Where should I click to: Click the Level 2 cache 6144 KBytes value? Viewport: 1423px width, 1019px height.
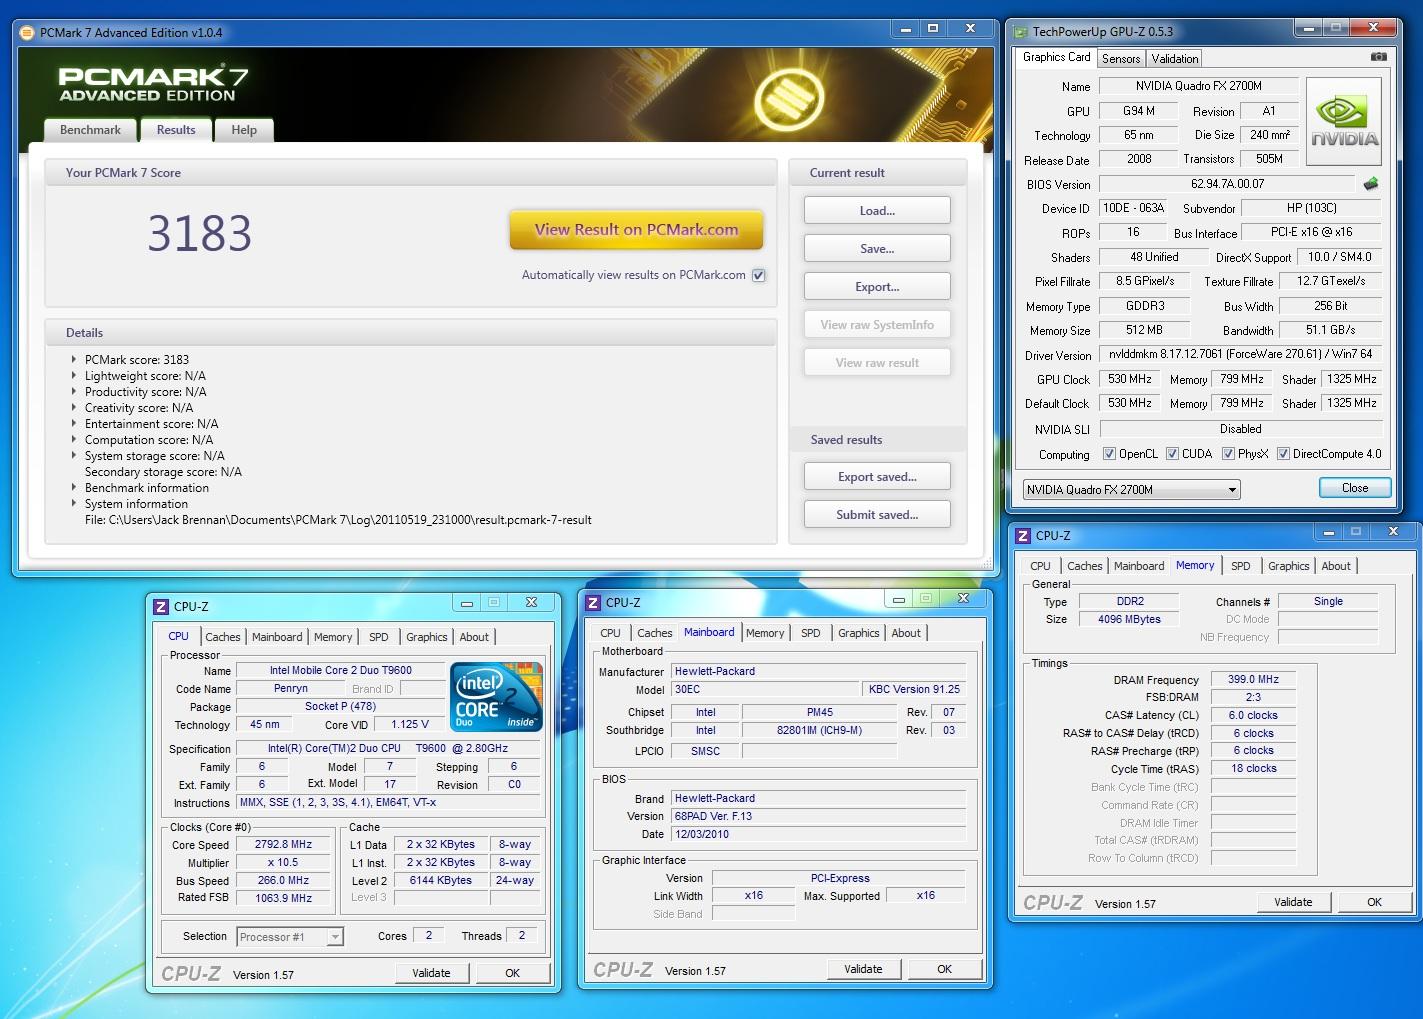441,880
